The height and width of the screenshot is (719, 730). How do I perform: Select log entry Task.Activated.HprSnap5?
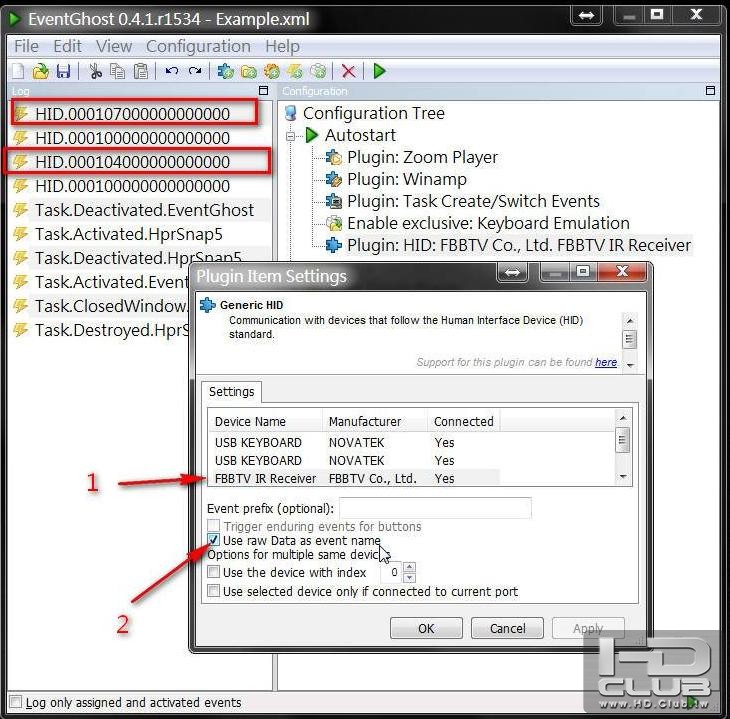tap(128, 234)
